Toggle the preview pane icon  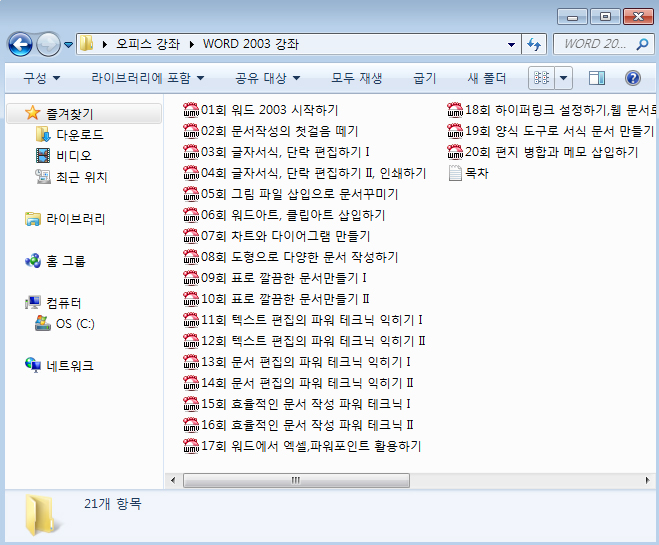(x=597, y=78)
